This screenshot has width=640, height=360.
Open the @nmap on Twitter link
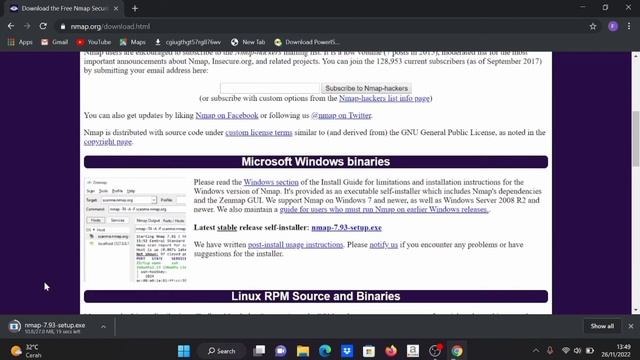click(341, 116)
